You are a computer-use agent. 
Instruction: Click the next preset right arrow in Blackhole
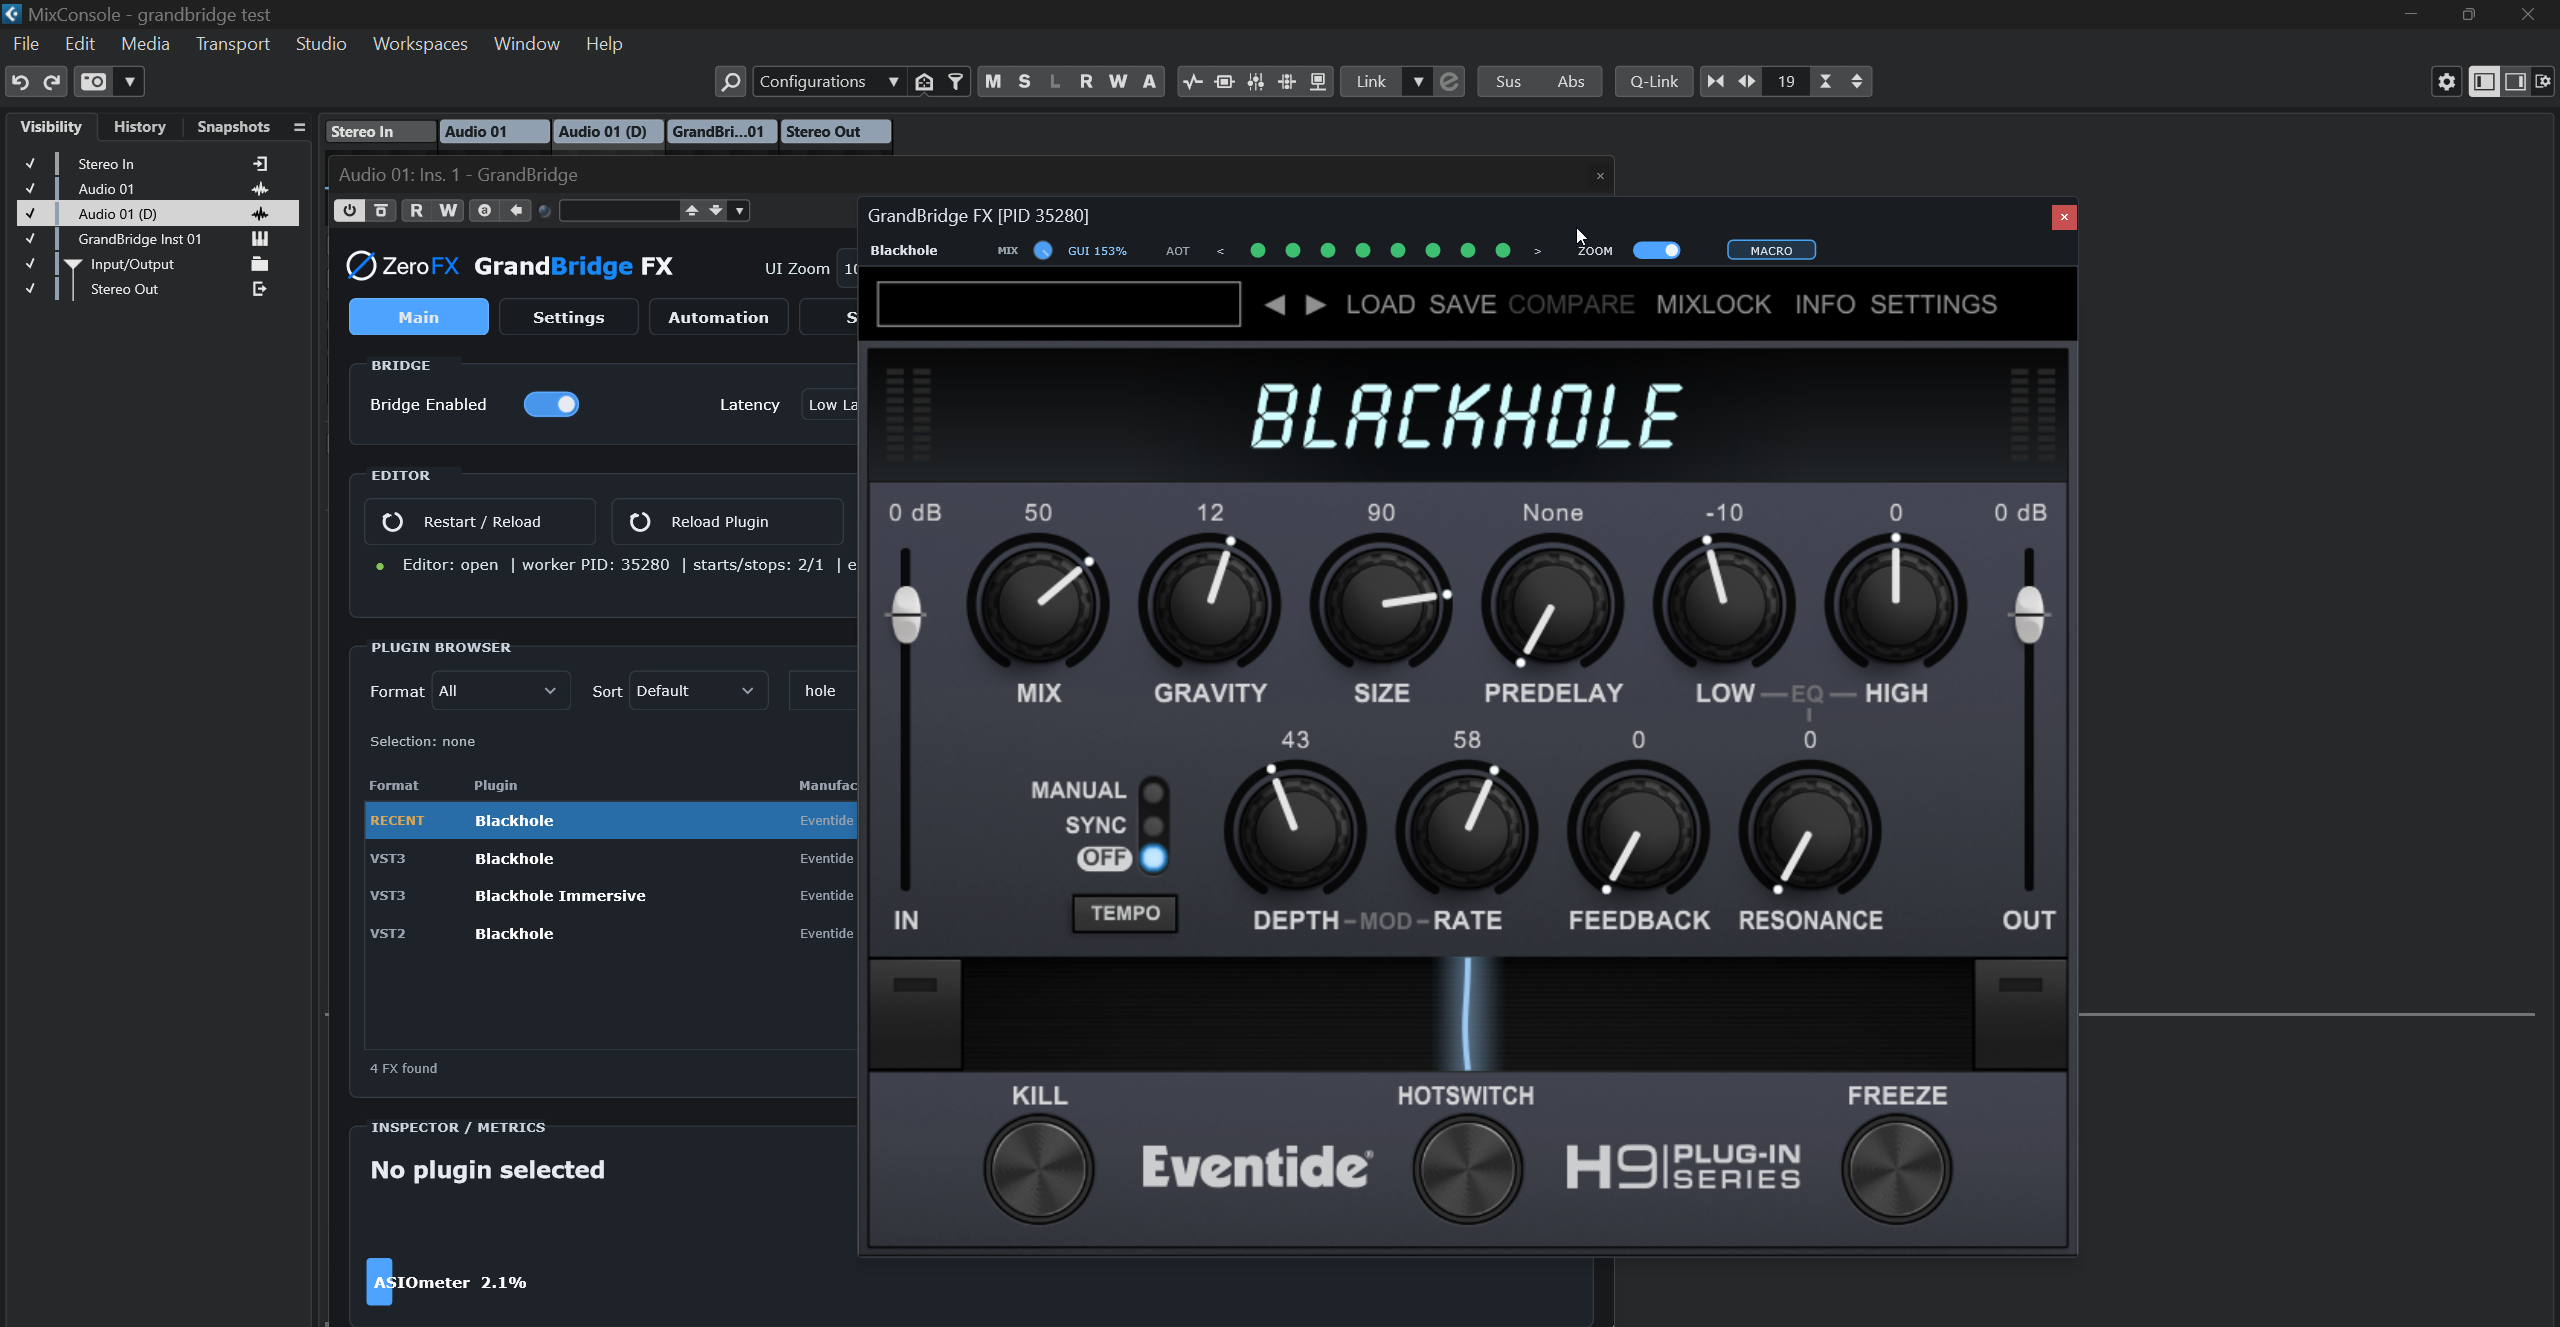(1317, 304)
